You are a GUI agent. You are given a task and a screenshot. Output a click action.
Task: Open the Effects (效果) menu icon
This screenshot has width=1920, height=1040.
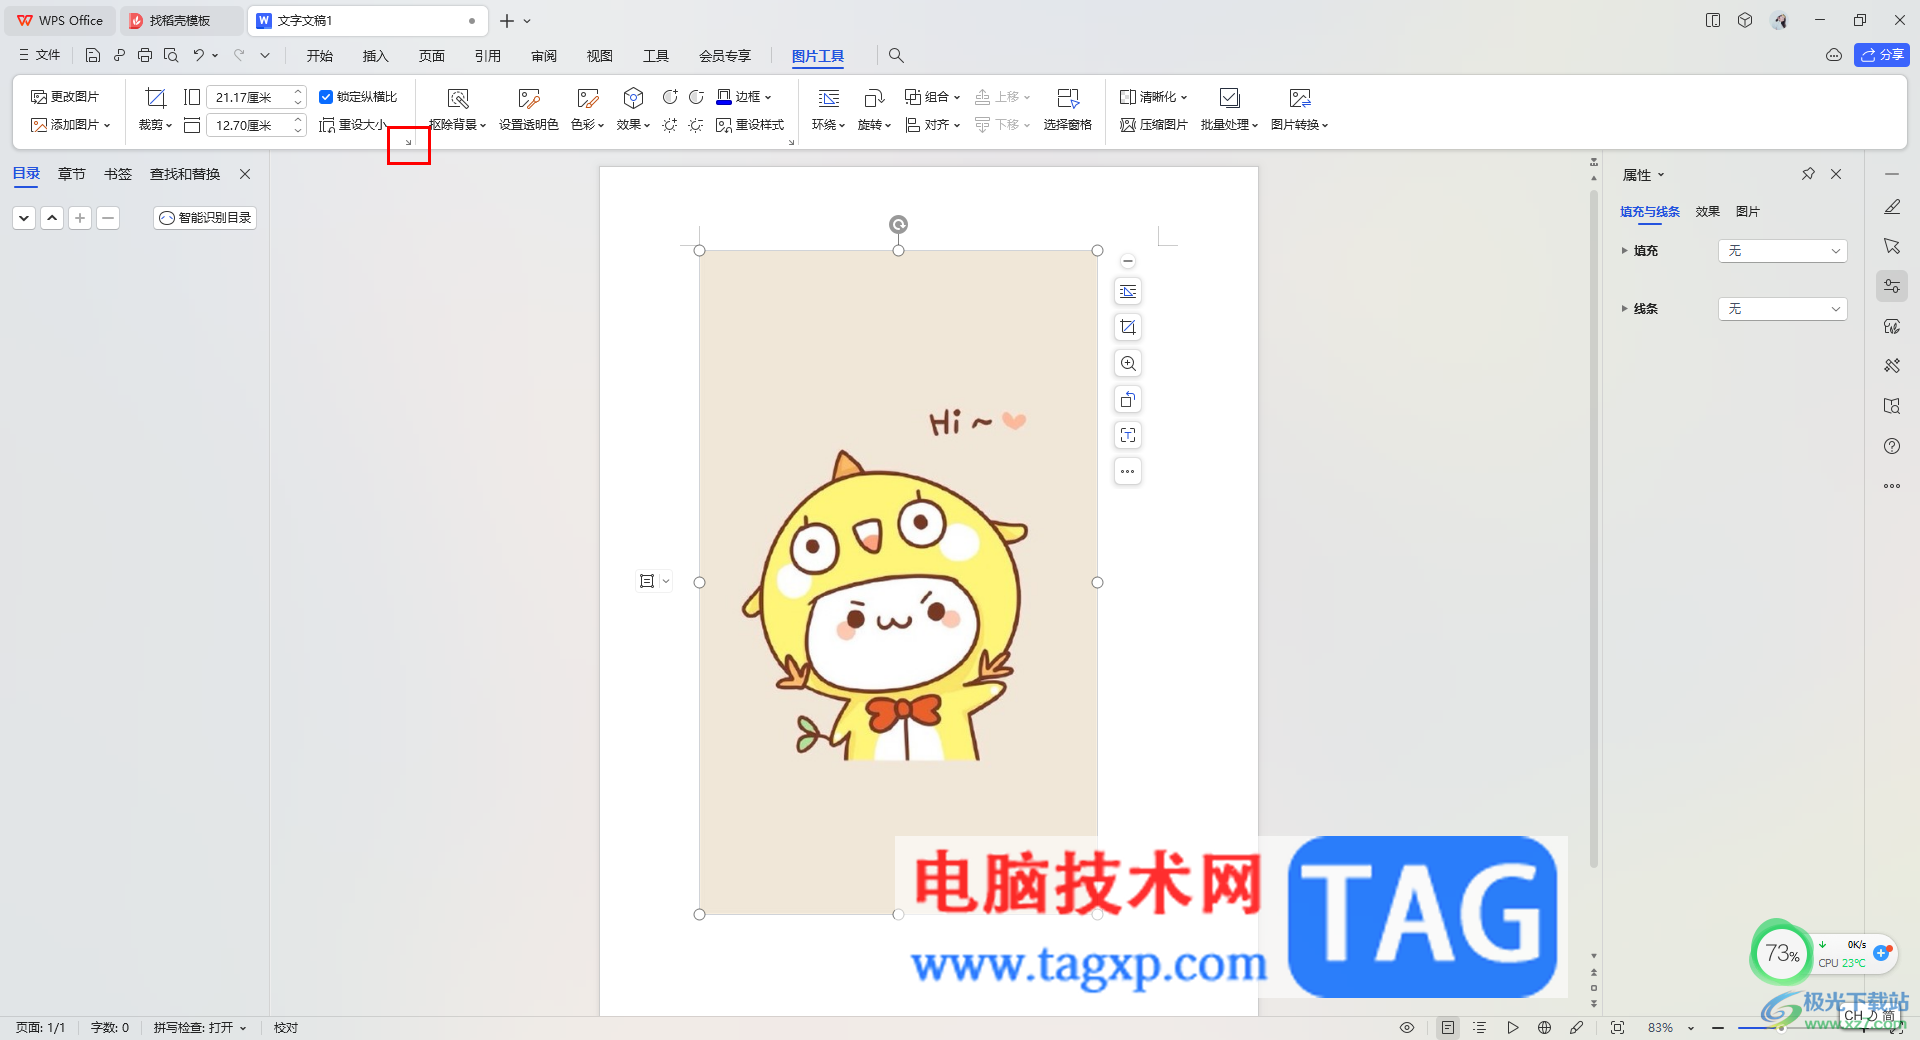(x=633, y=98)
